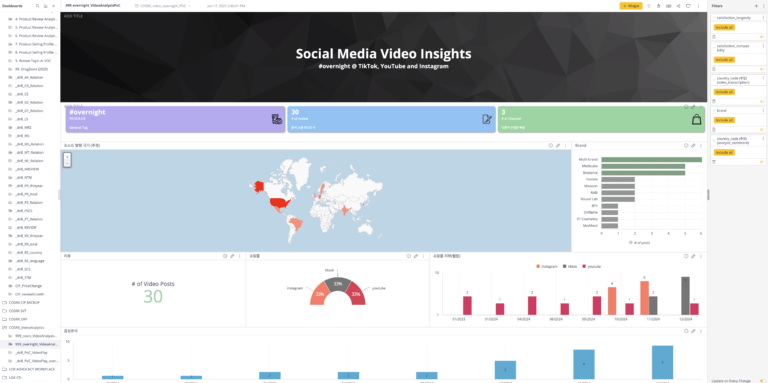This screenshot has height=383, width=768.
Task: Click the yellow + Widget button
Action: pyautogui.click(x=631, y=6)
